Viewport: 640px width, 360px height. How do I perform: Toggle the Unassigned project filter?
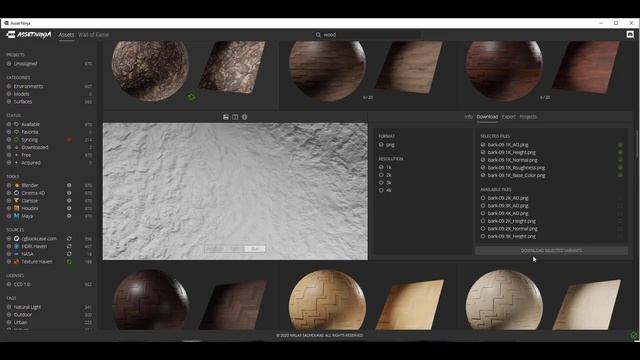[x=9, y=64]
